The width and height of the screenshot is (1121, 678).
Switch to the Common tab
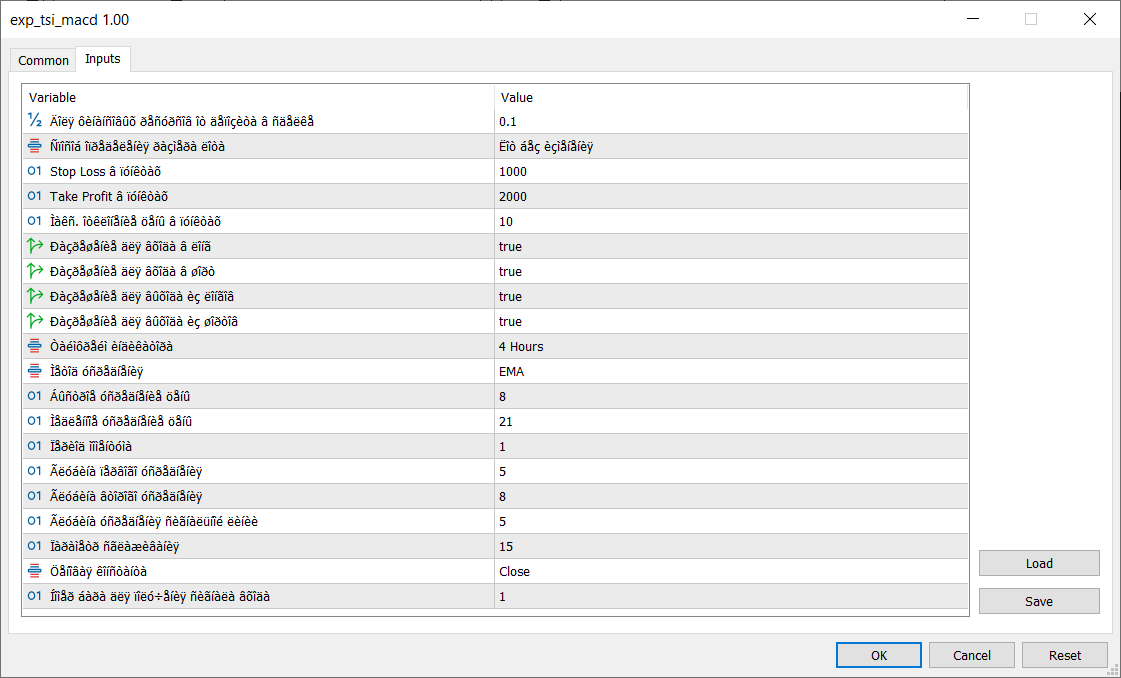(44, 60)
